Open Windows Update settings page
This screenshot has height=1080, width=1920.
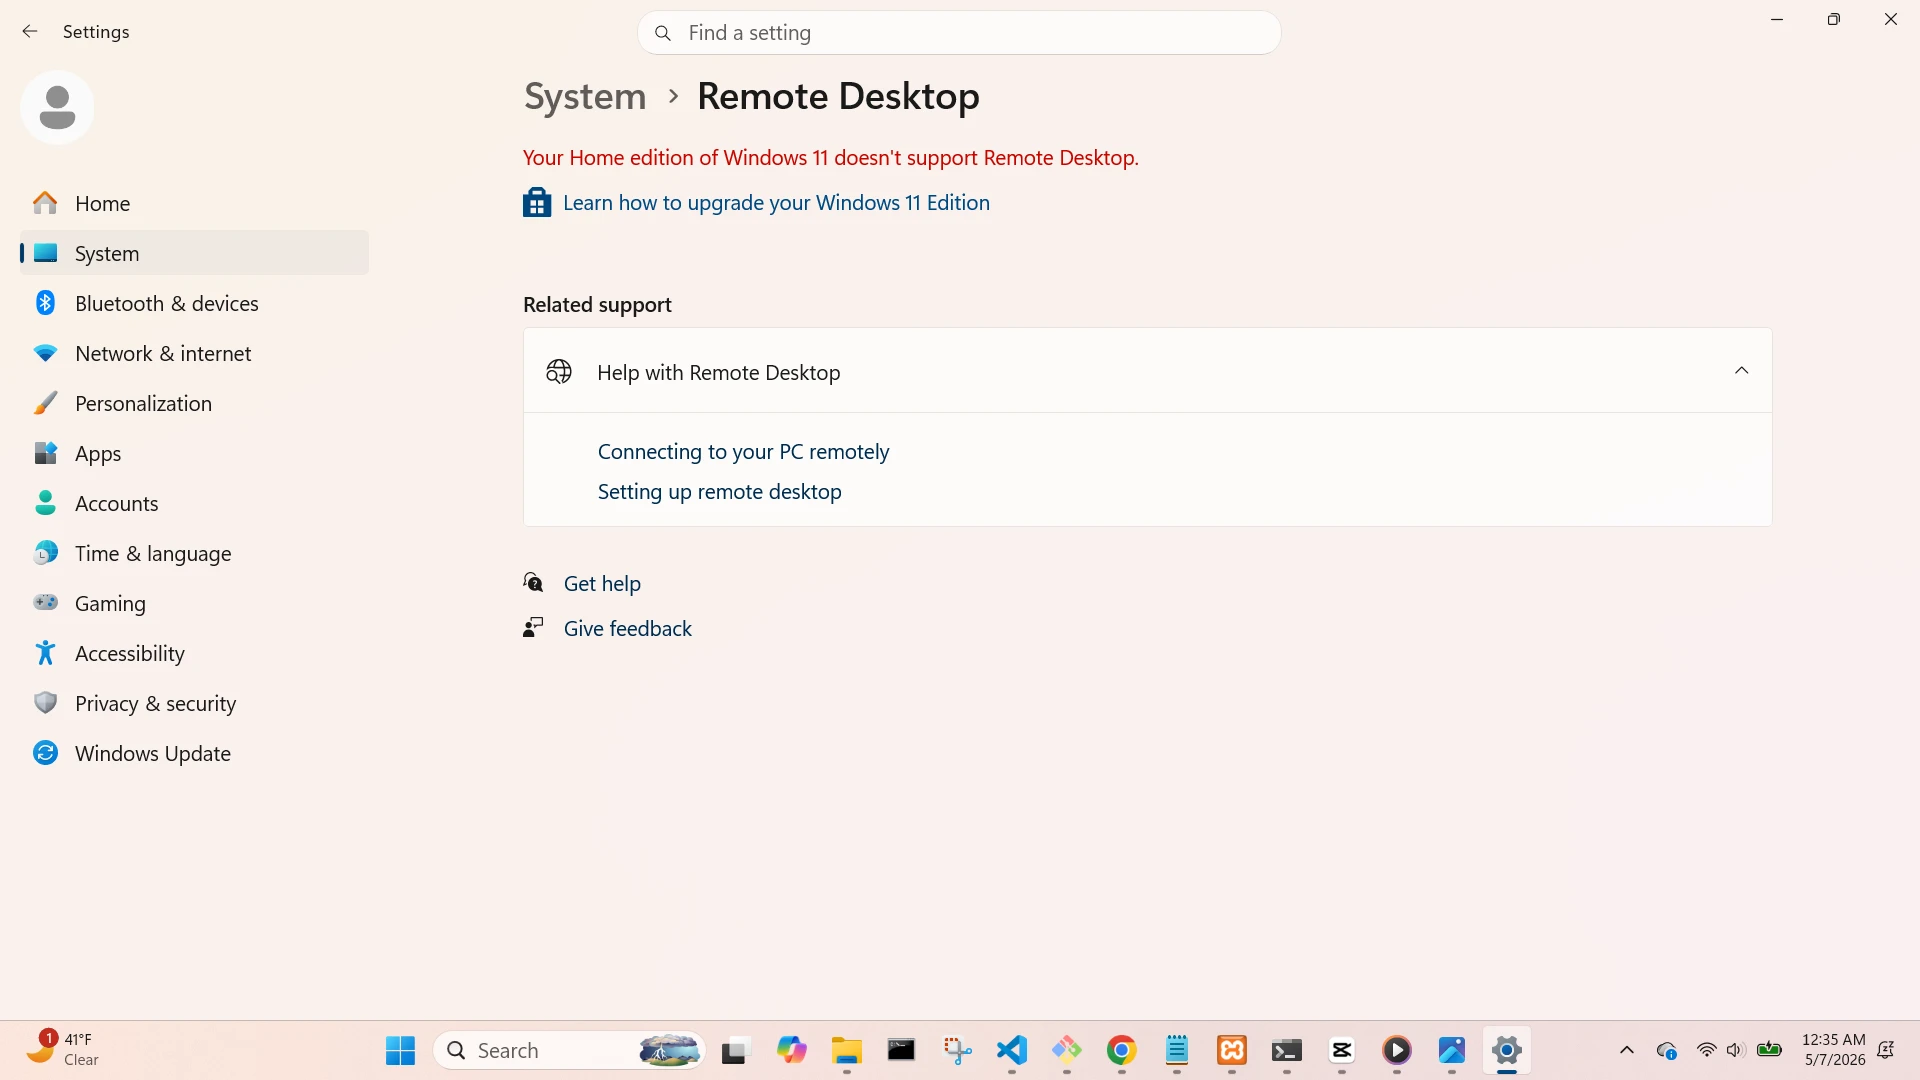(194, 753)
